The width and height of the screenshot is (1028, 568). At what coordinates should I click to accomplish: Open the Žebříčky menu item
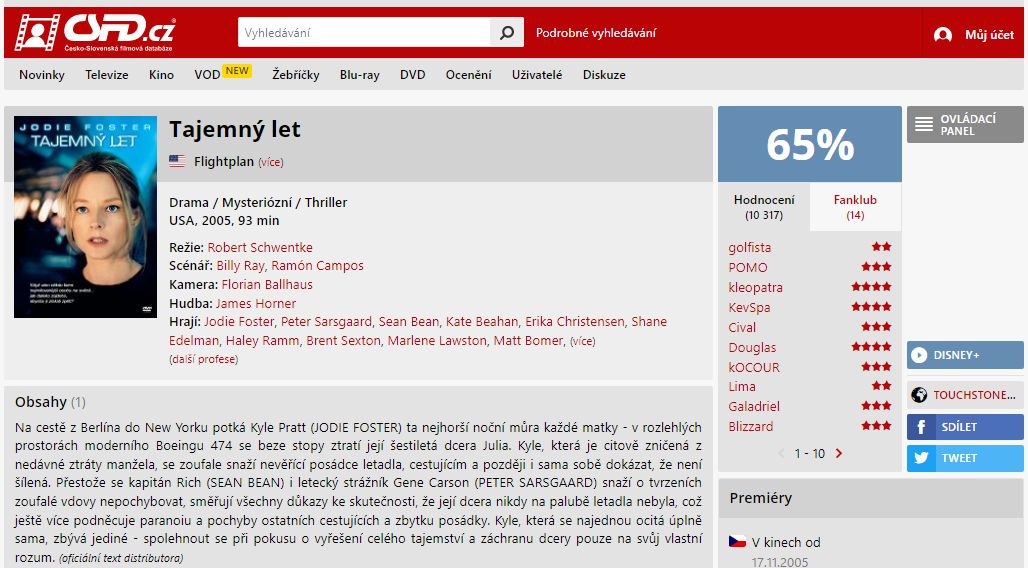[x=296, y=75]
